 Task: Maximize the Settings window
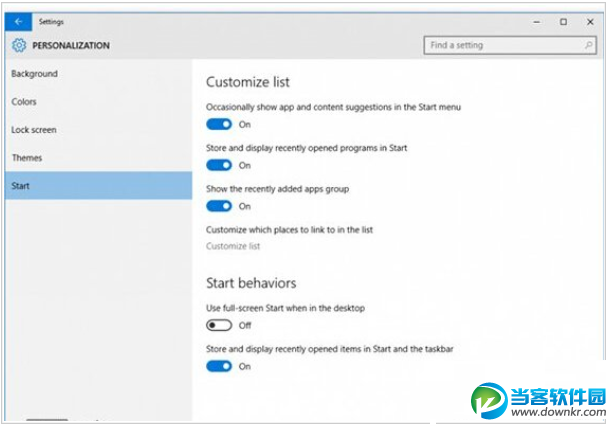tap(563, 21)
